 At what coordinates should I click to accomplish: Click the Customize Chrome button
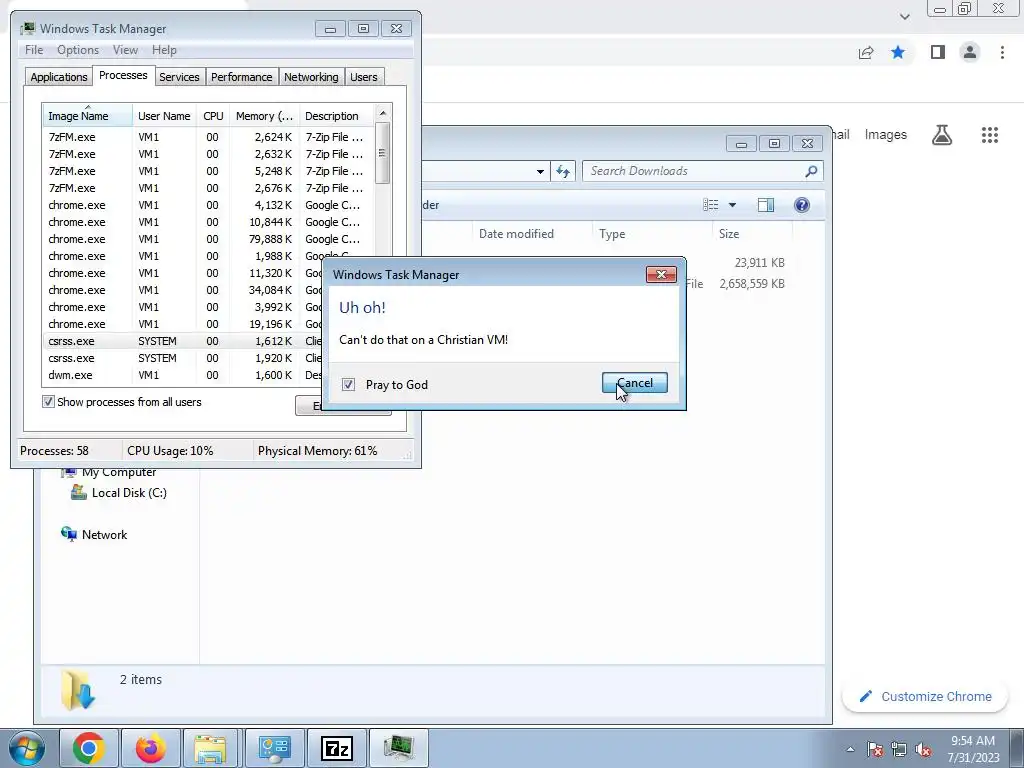(926, 696)
